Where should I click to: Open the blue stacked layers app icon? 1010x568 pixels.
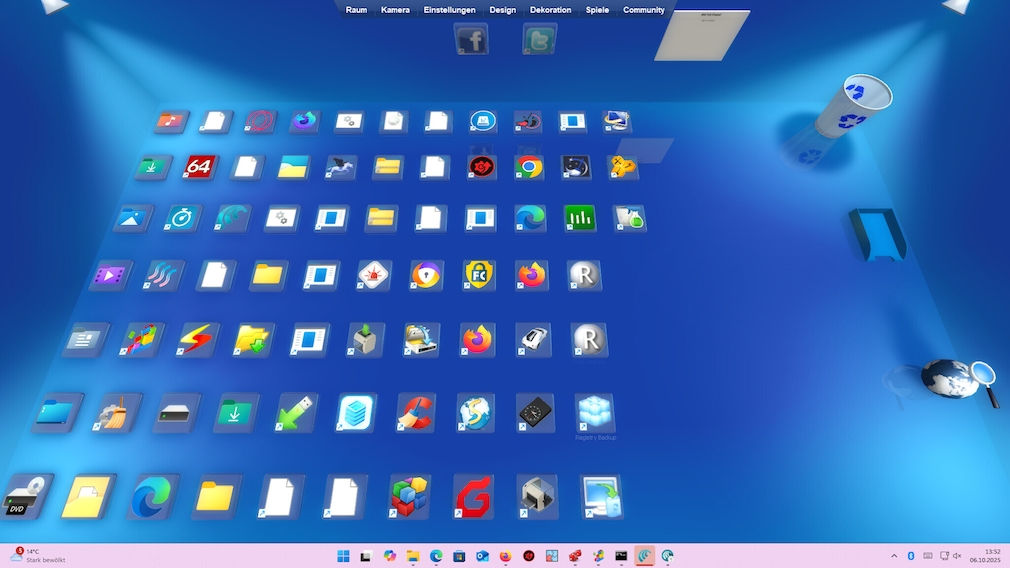click(356, 413)
